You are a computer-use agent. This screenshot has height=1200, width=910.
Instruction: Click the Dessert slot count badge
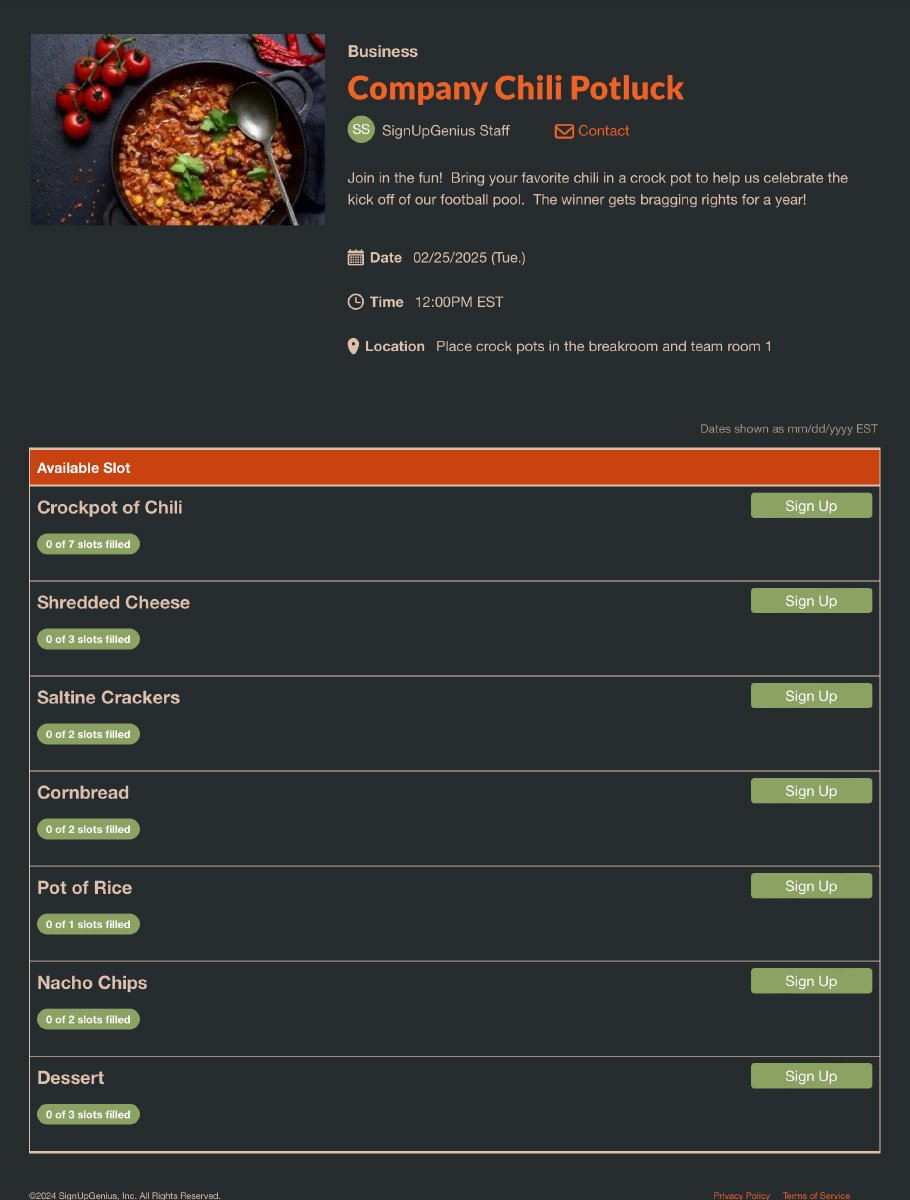point(88,1114)
